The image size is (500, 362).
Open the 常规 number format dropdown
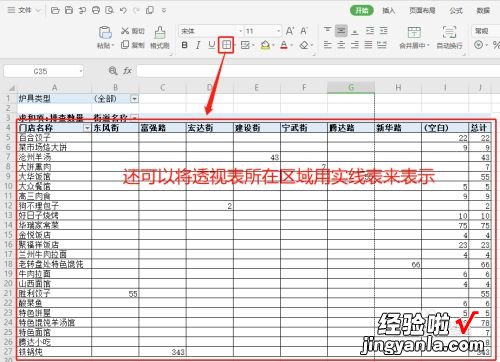485,31
